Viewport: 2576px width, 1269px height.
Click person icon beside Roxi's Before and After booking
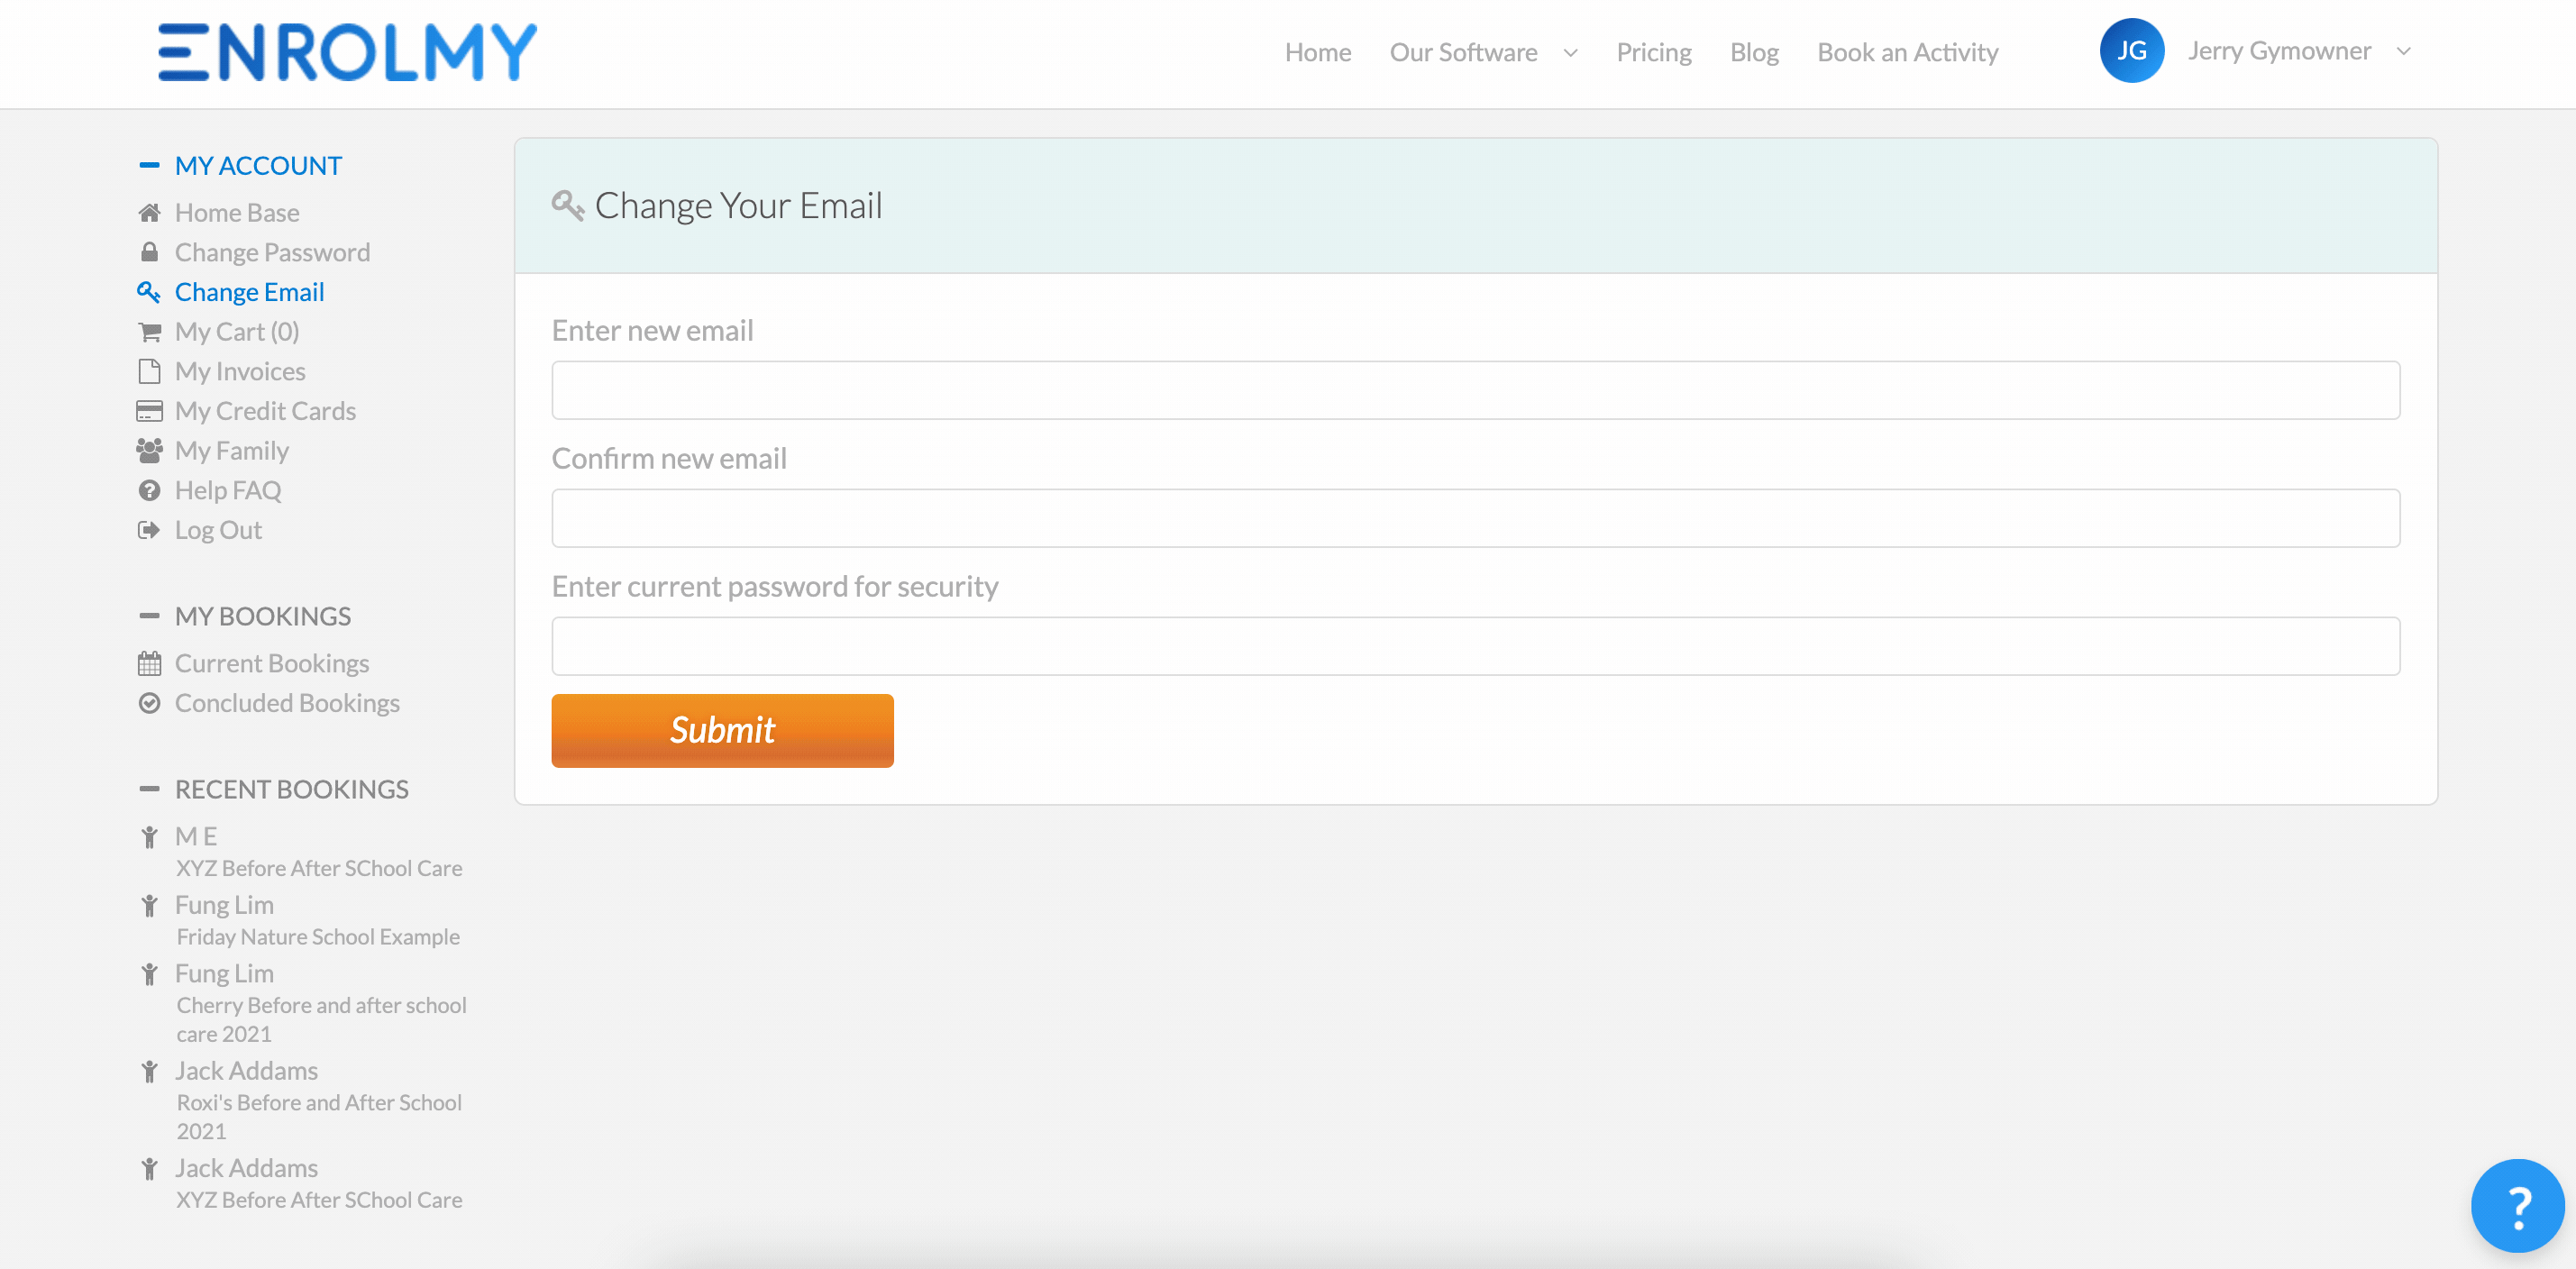pos(149,1072)
